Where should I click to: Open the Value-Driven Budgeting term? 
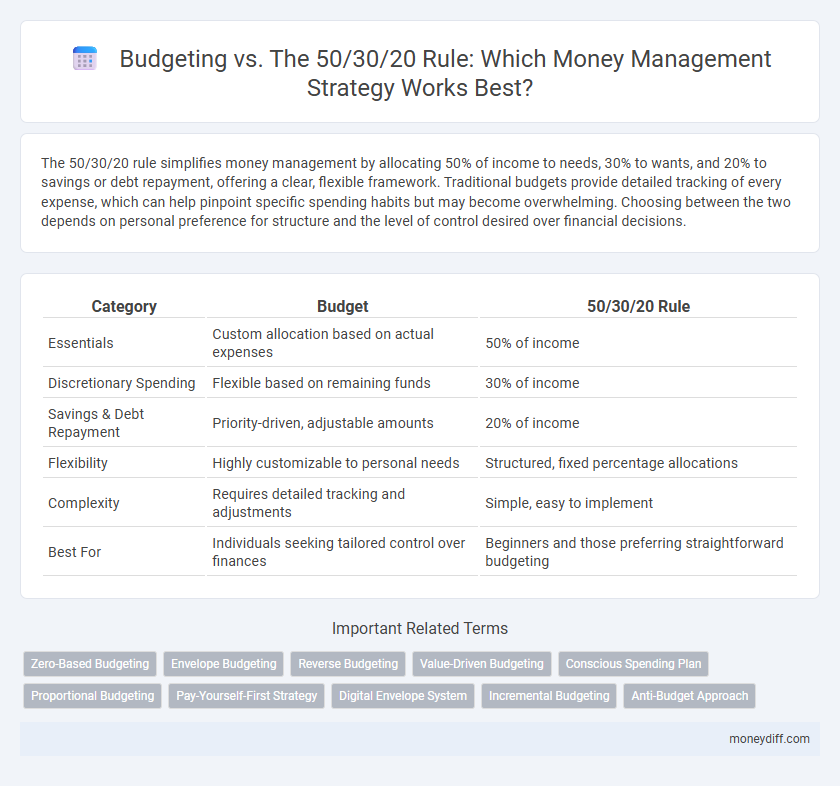coord(482,663)
